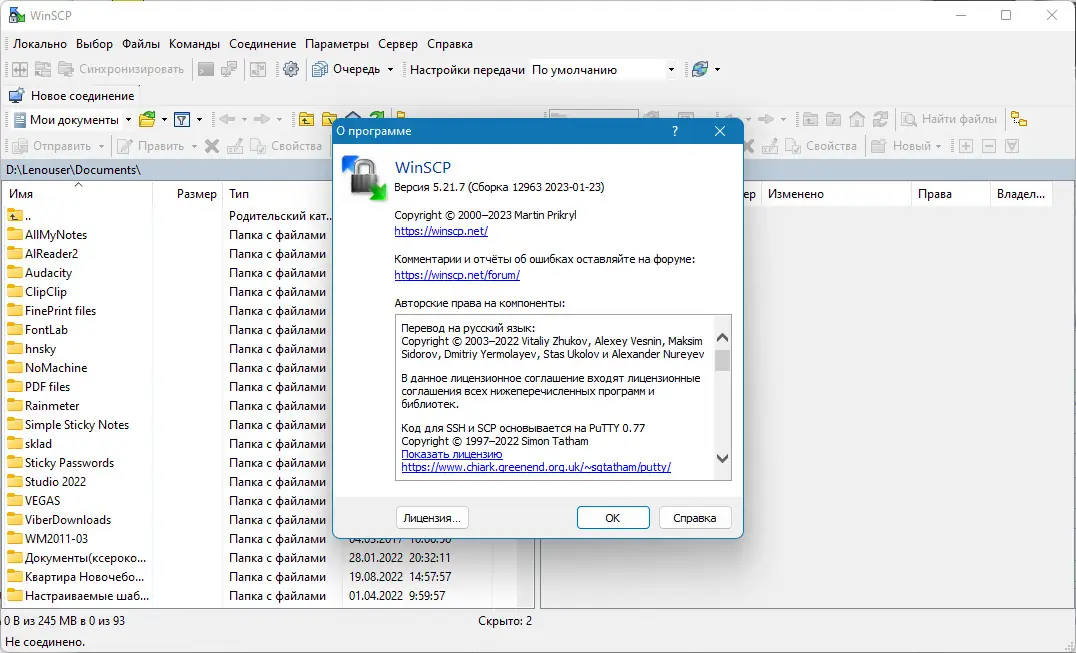Click the Filter funnel icon in local panel
The height and width of the screenshot is (653, 1076).
pyautogui.click(x=182, y=119)
